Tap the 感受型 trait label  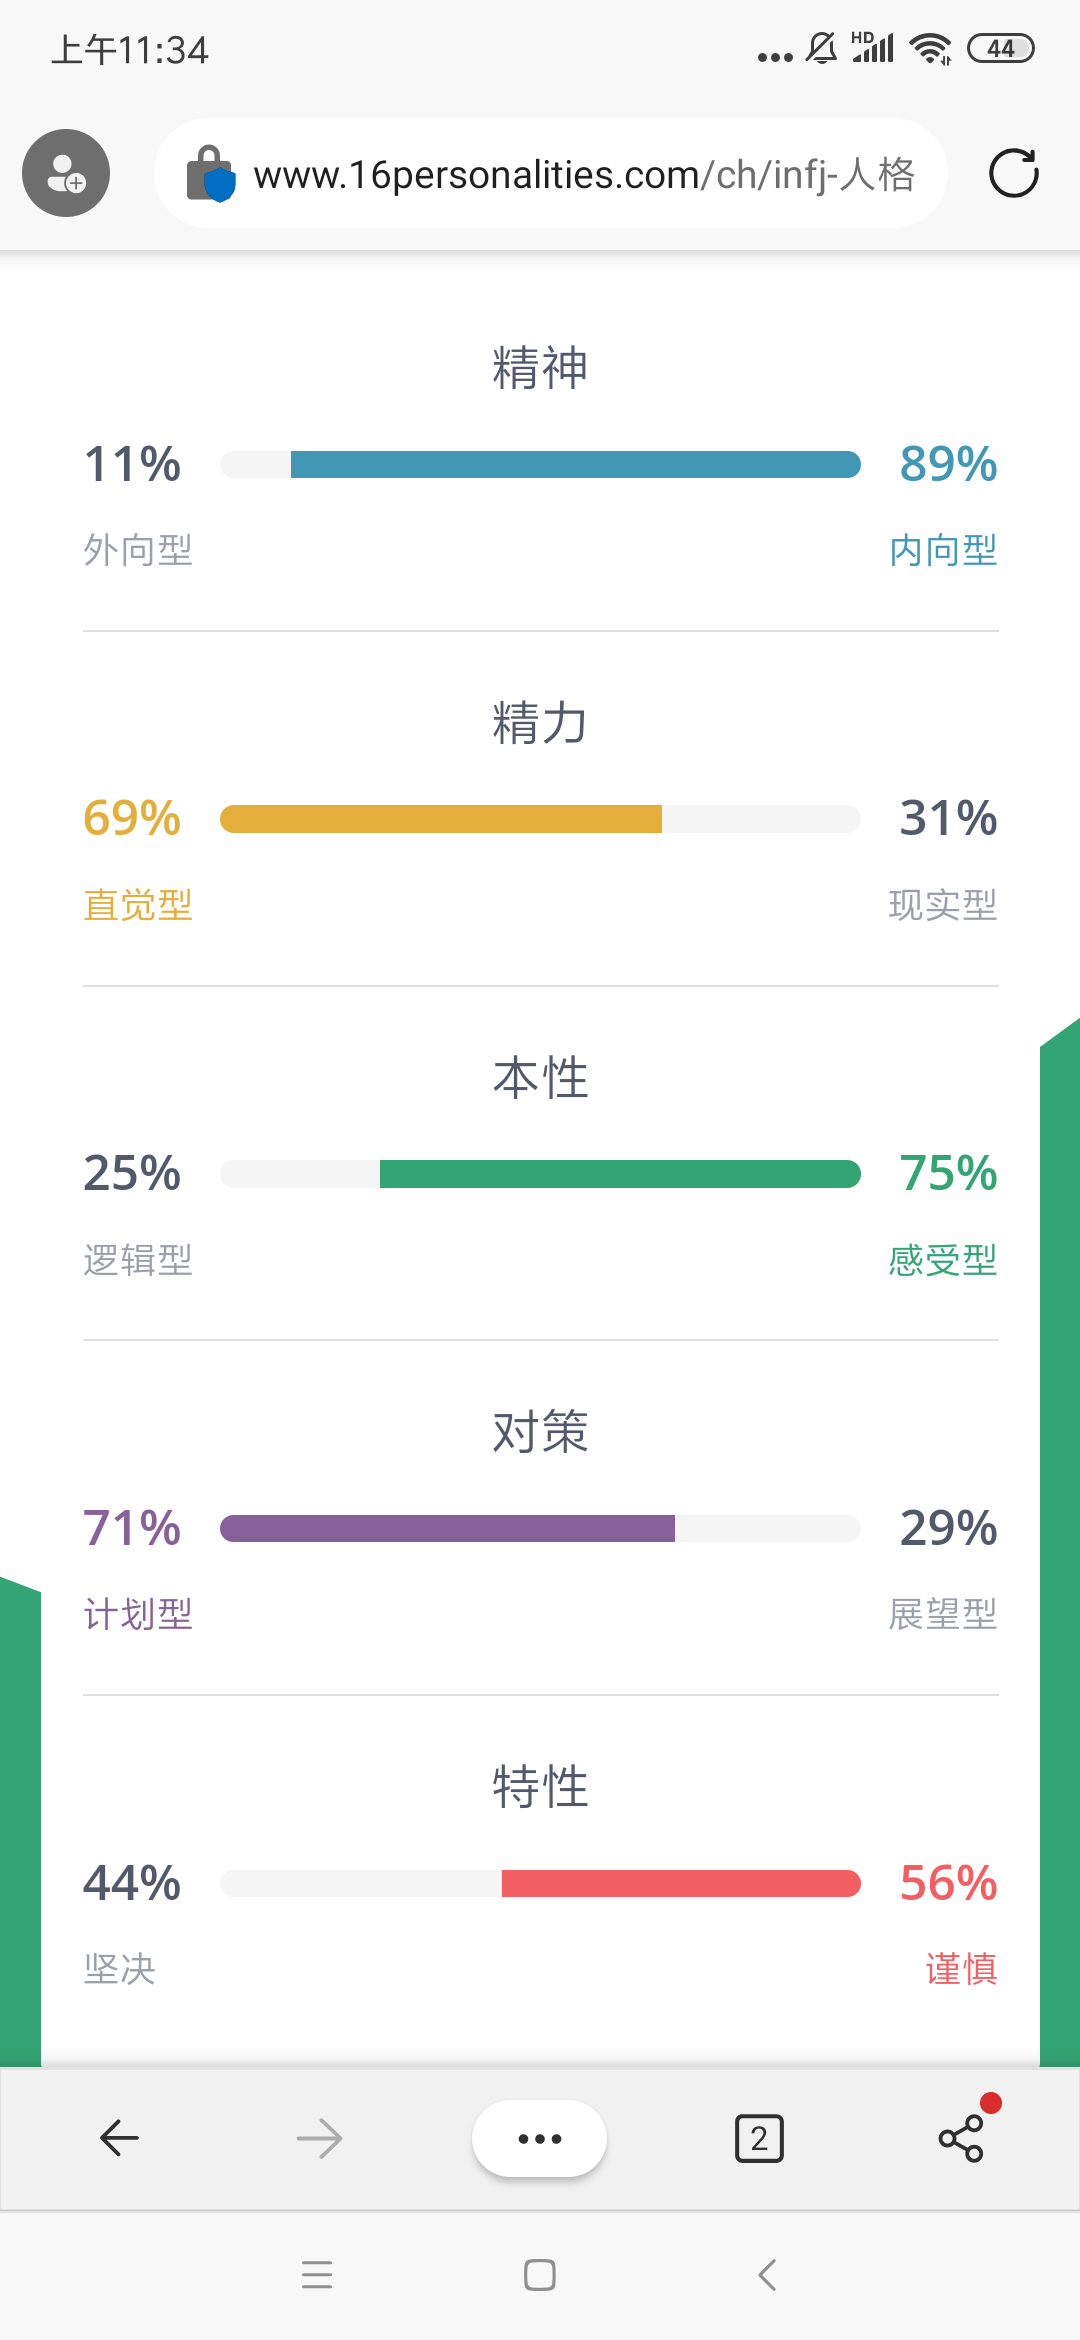[x=943, y=1260]
